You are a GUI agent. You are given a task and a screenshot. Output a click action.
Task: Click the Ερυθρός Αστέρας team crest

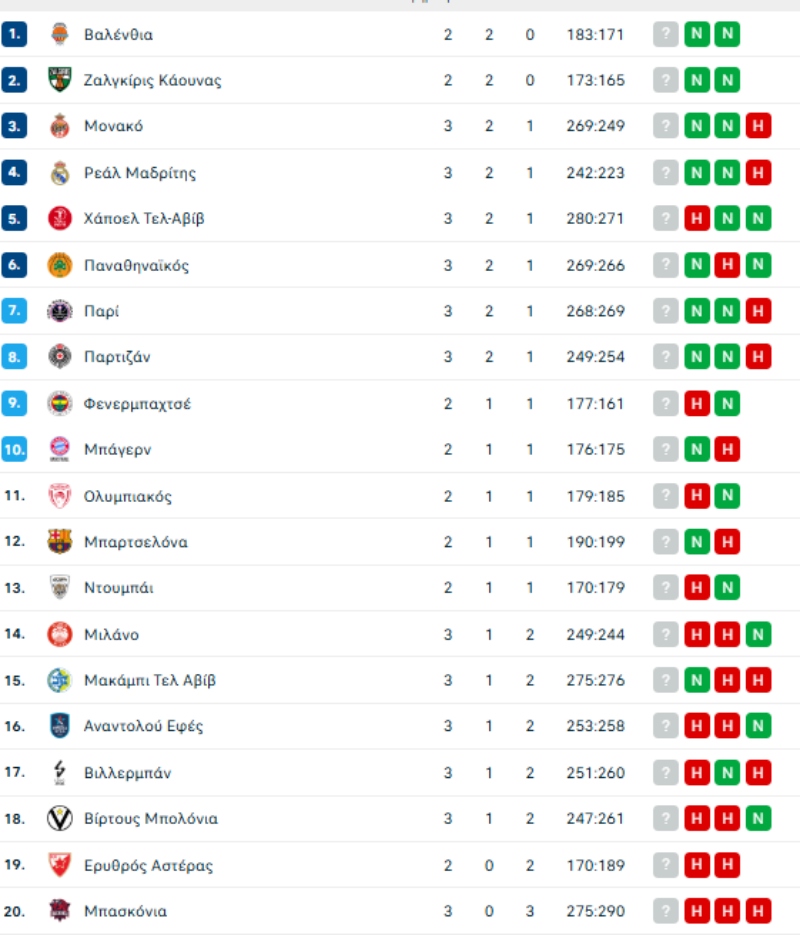pos(60,865)
